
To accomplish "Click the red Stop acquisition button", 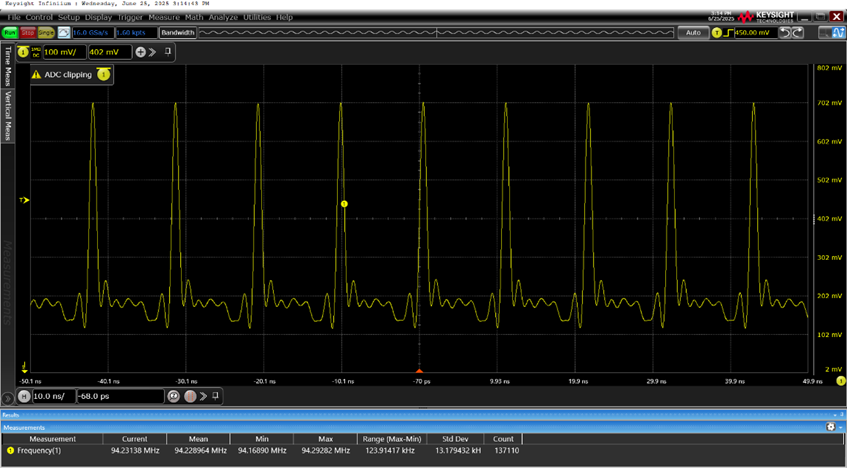I will [x=28, y=33].
